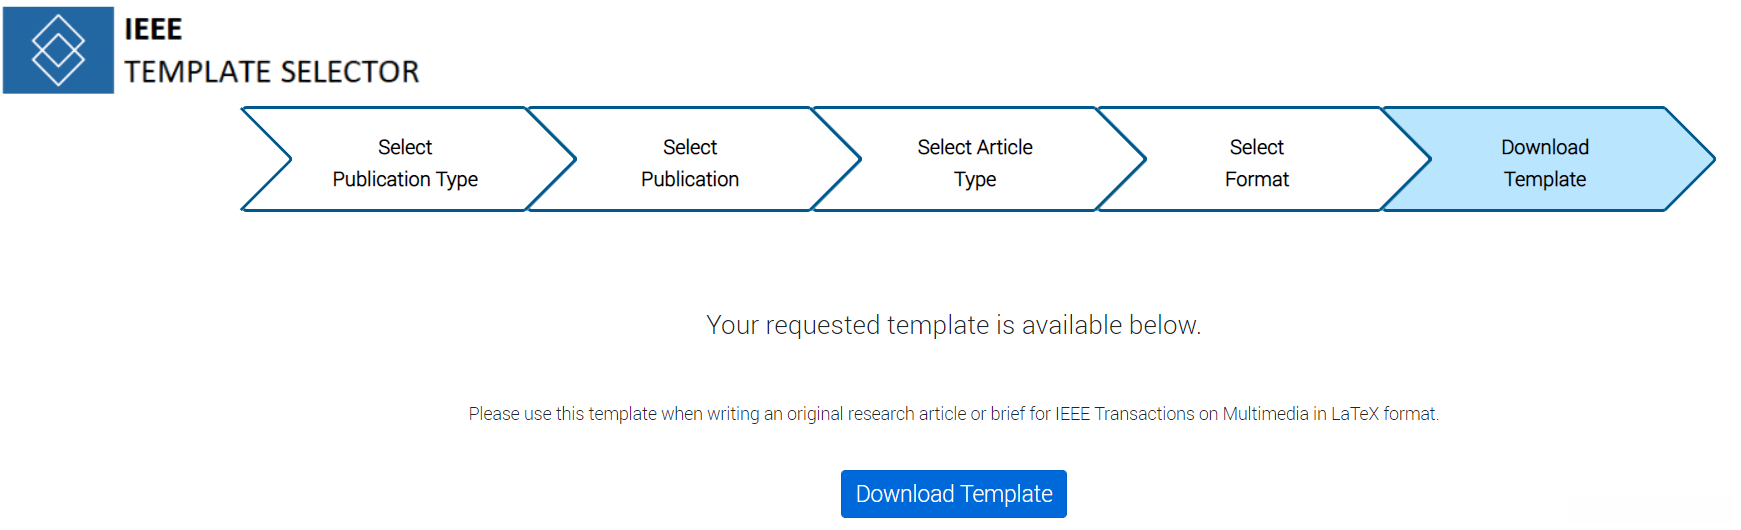Click "Please use this template" at sentence start
The height and width of the screenshot is (530, 1741).
point(562,414)
